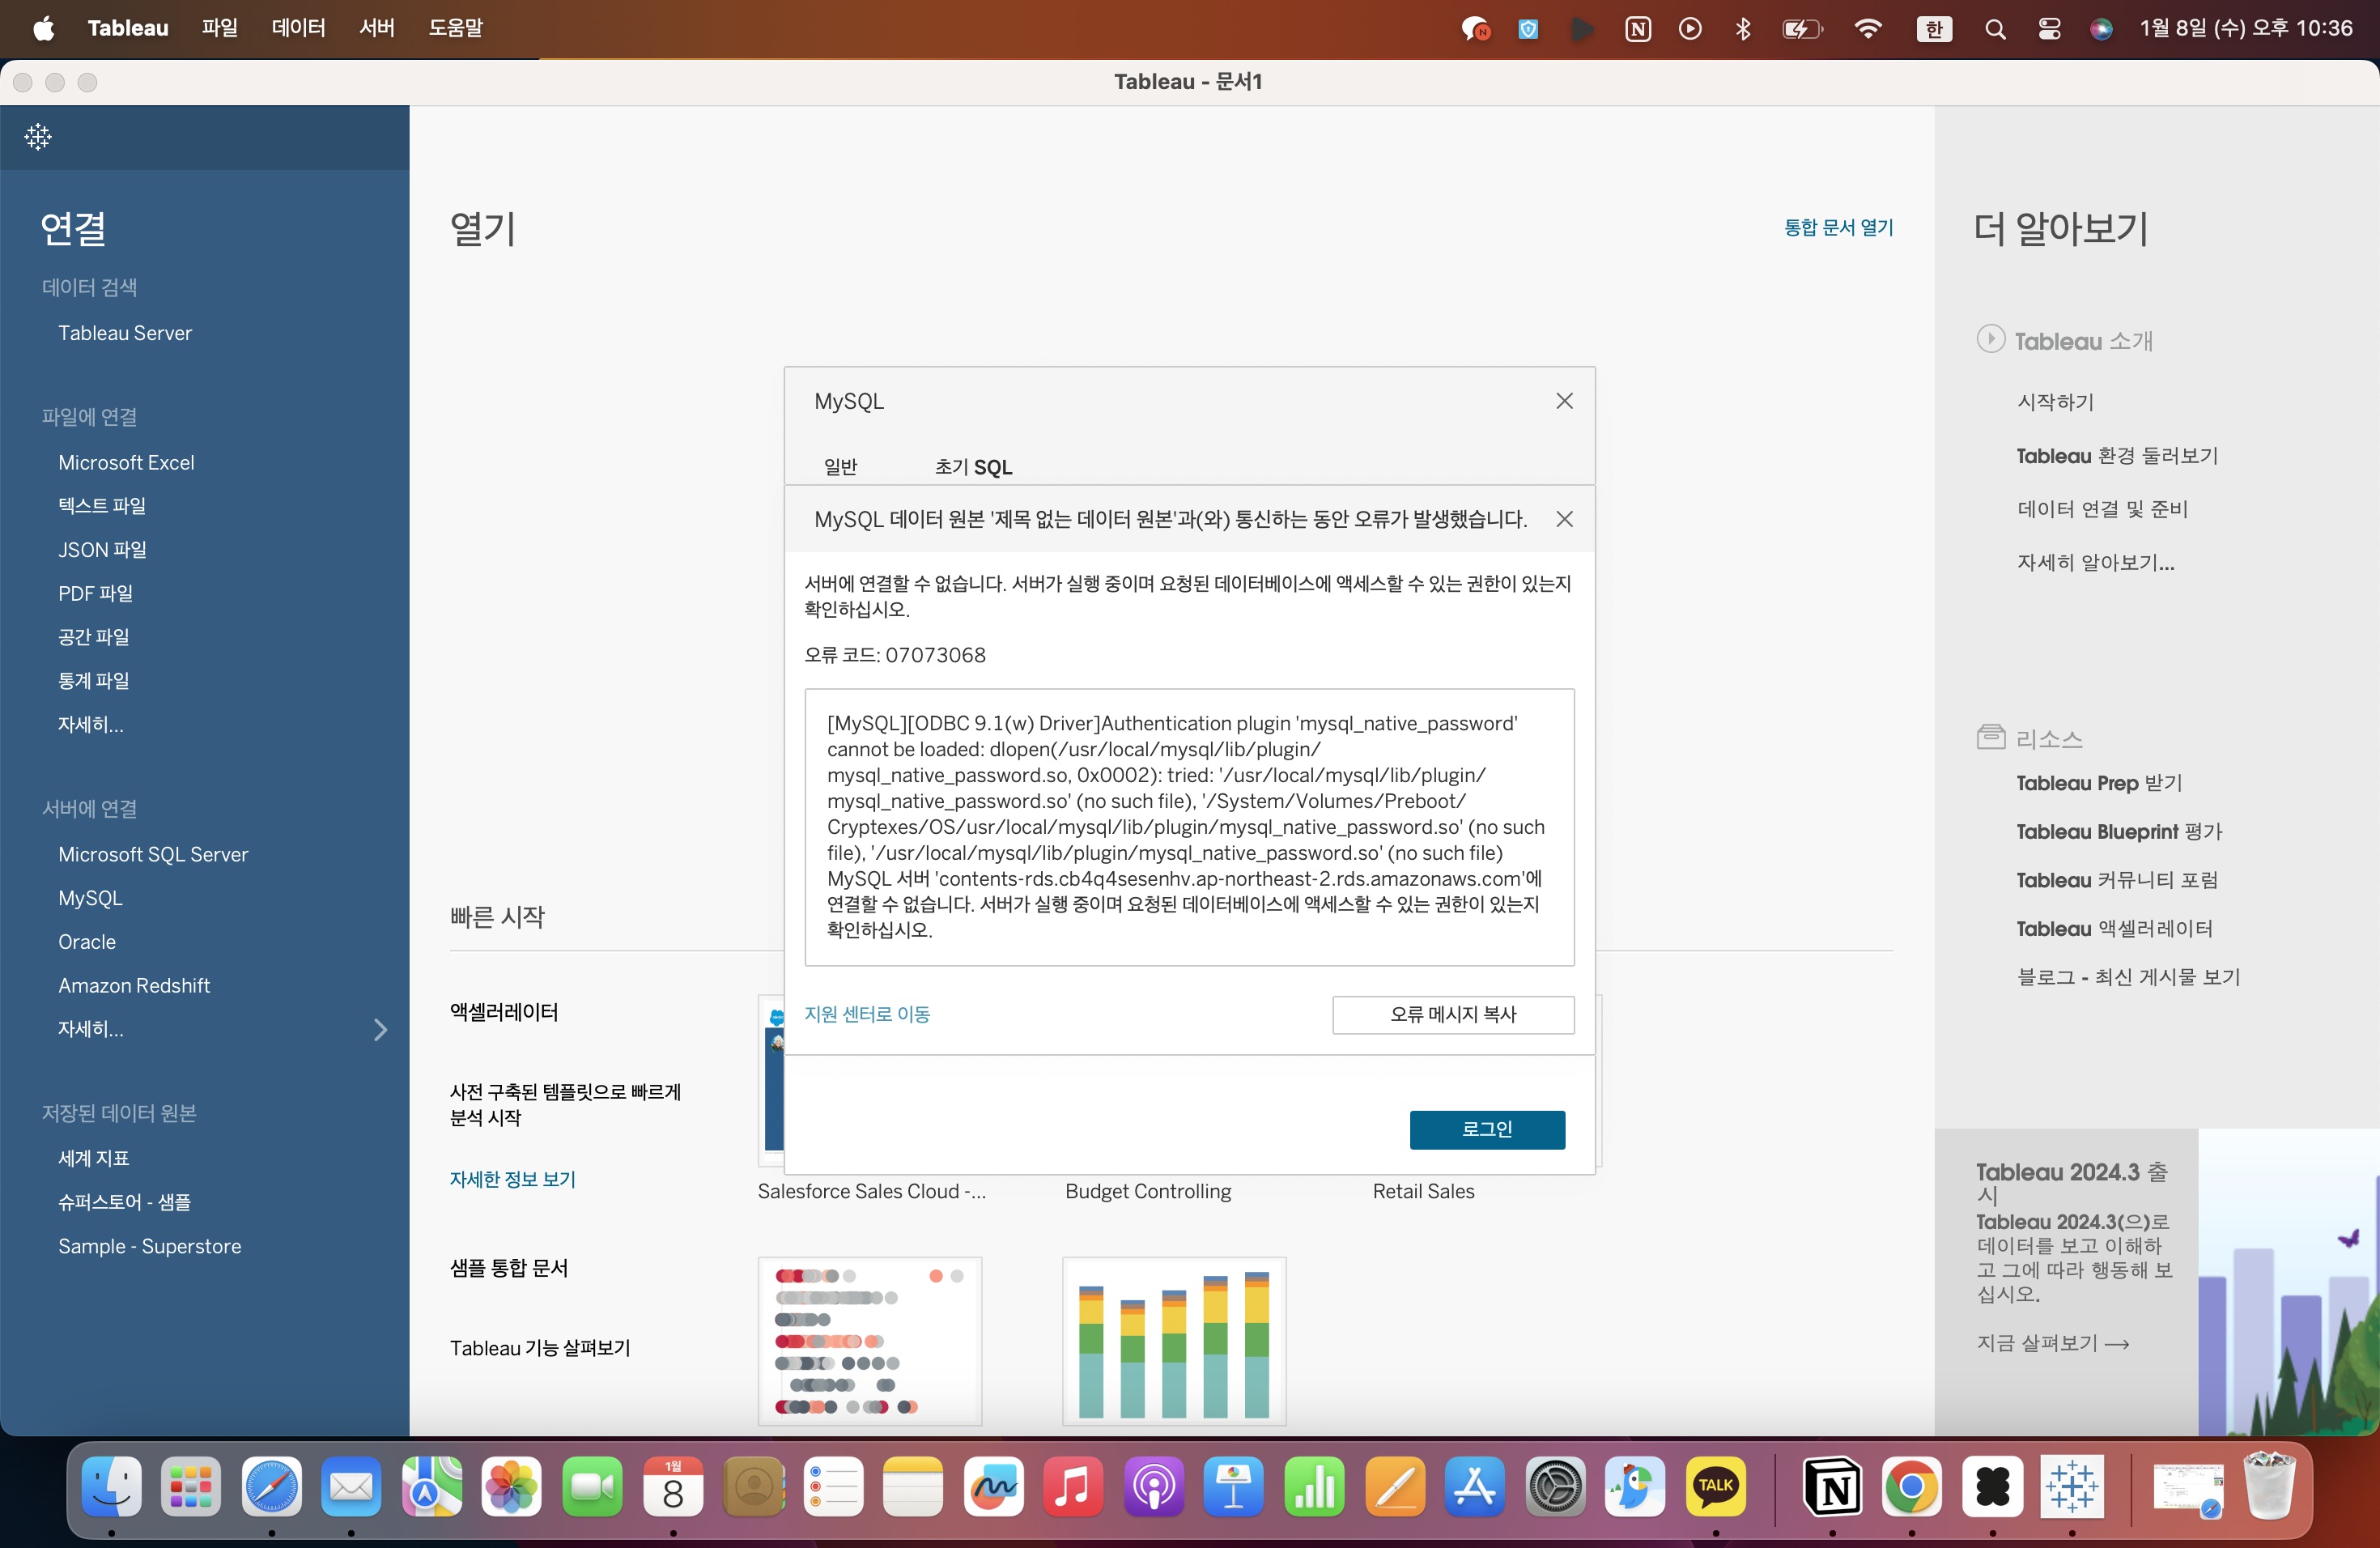The width and height of the screenshot is (2380, 1548).
Task: Launch FaceTime from the dock
Action: [x=592, y=1486]
